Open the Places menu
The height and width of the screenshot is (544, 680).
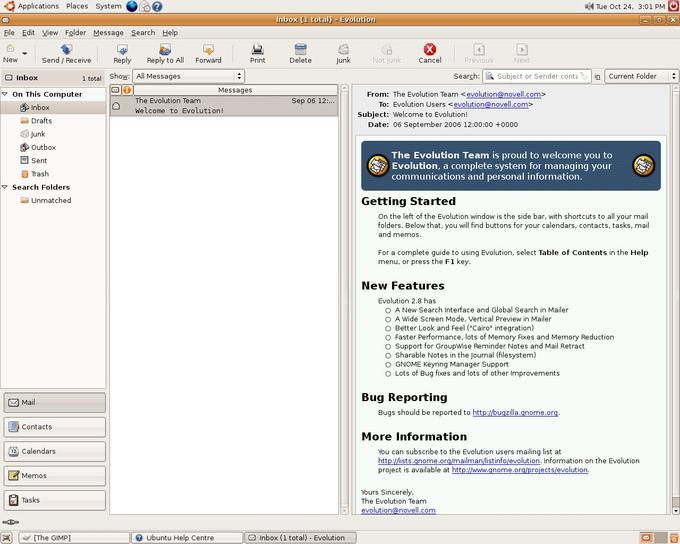coord(77,6)
